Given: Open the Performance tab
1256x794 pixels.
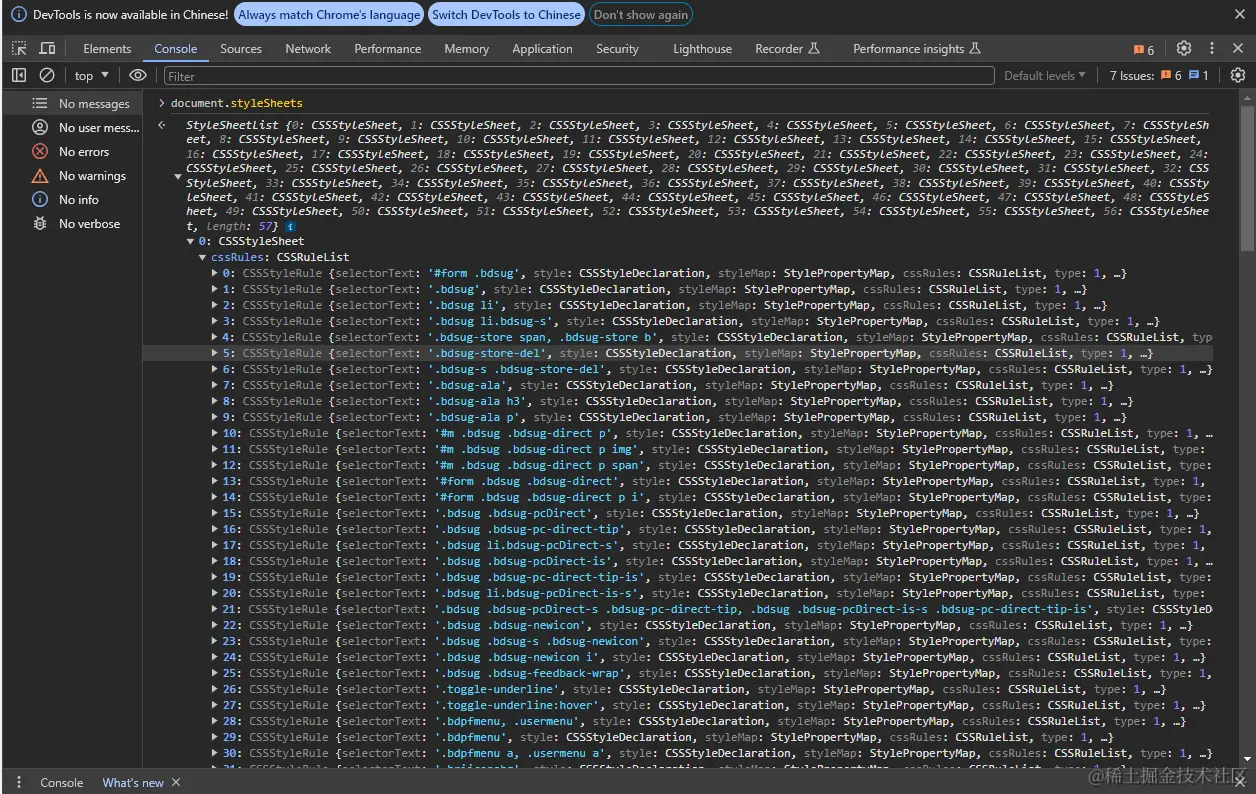Looking at the screenshot, I should 388,49.
